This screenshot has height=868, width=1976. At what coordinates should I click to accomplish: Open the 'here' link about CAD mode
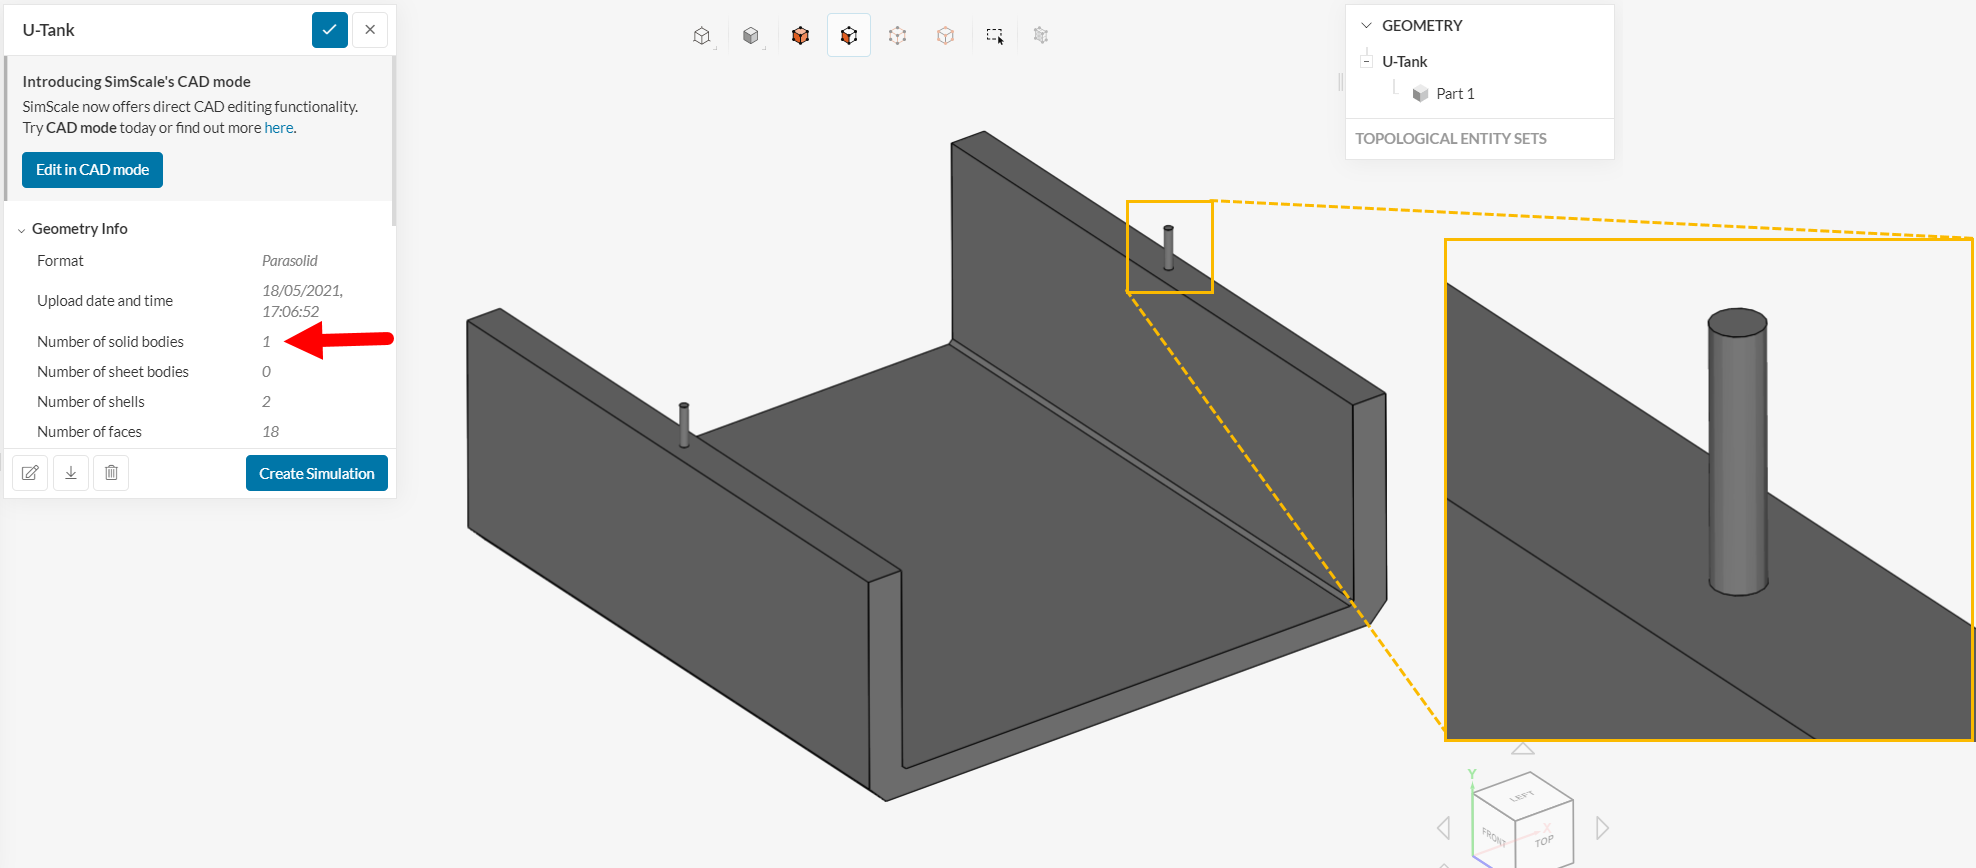[x=279, y=128]
